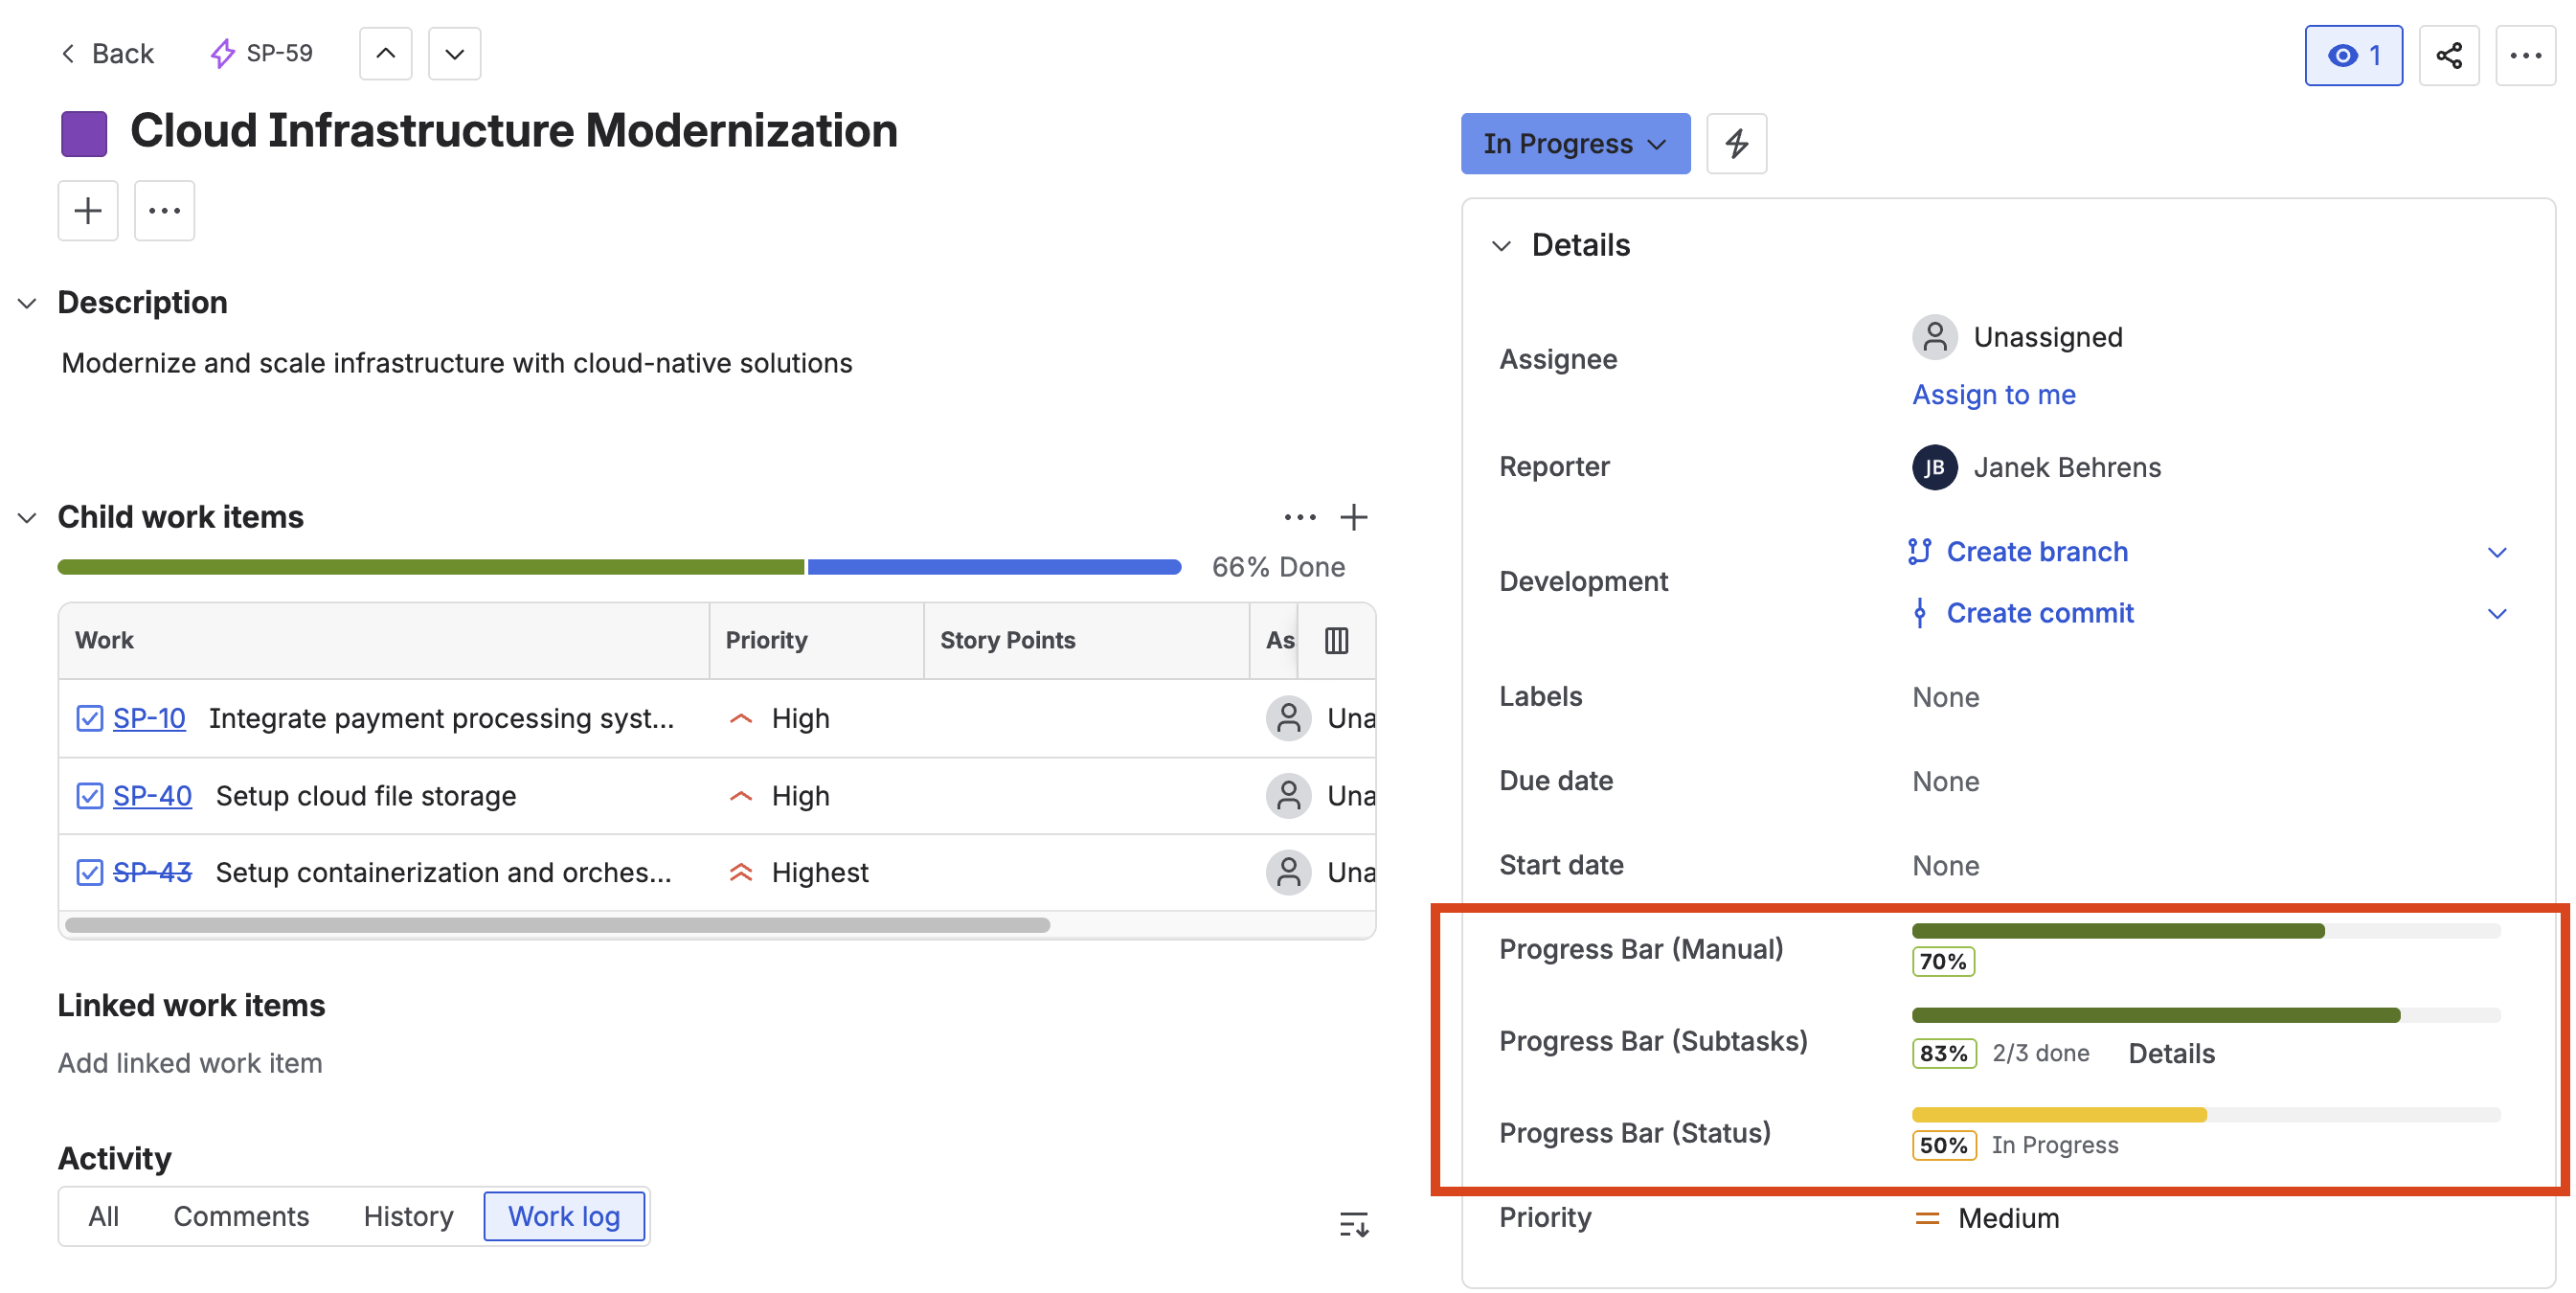
Task: Open the share options icon
Action: point(2449,55)
